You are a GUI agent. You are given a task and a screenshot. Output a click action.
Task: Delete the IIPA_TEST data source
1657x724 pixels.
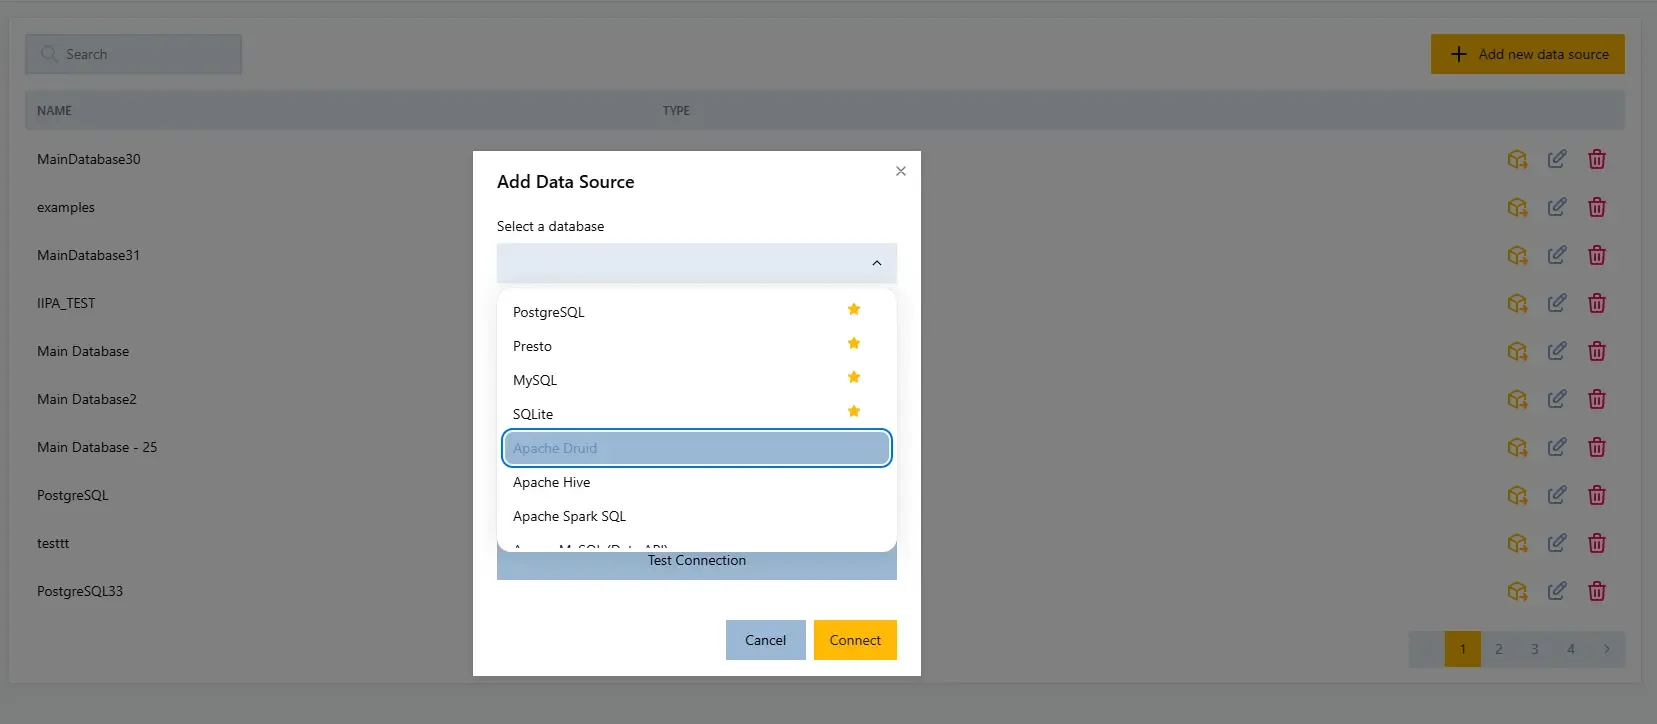[x=1597, y=303]
